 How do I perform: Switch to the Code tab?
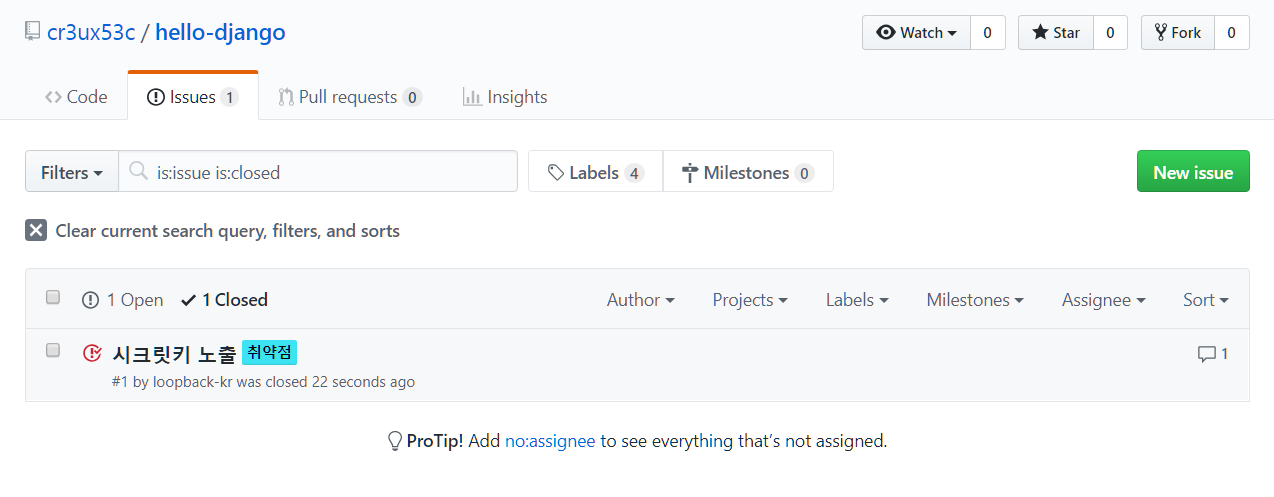click(x=76, y=97)
